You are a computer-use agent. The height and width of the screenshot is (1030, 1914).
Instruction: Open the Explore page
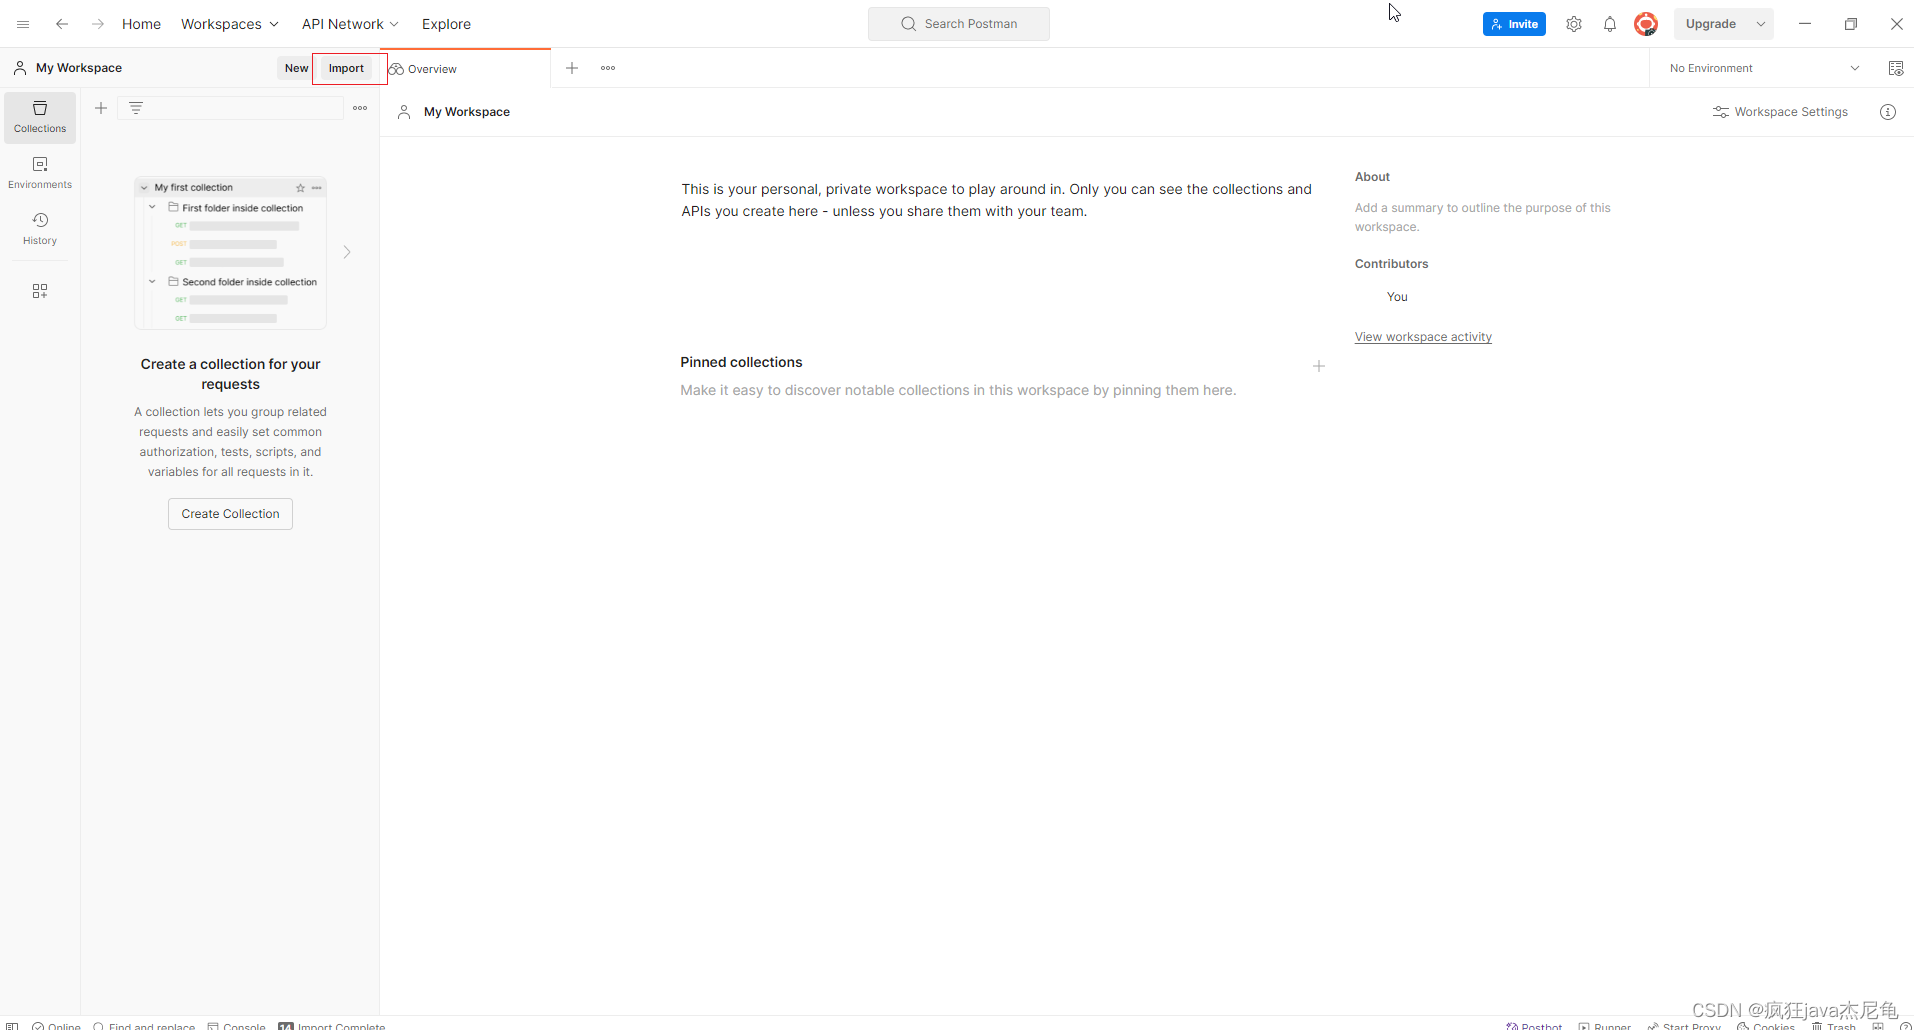point(446,24)
